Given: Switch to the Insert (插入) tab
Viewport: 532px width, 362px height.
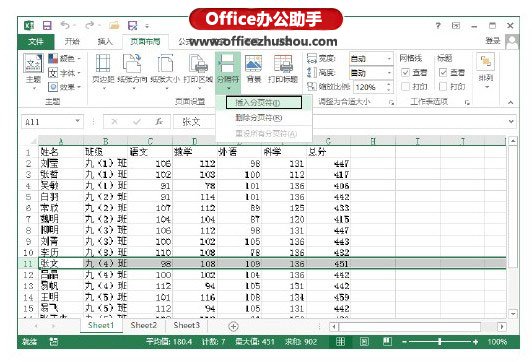Looking at the screenshot, I should (105, 42).
